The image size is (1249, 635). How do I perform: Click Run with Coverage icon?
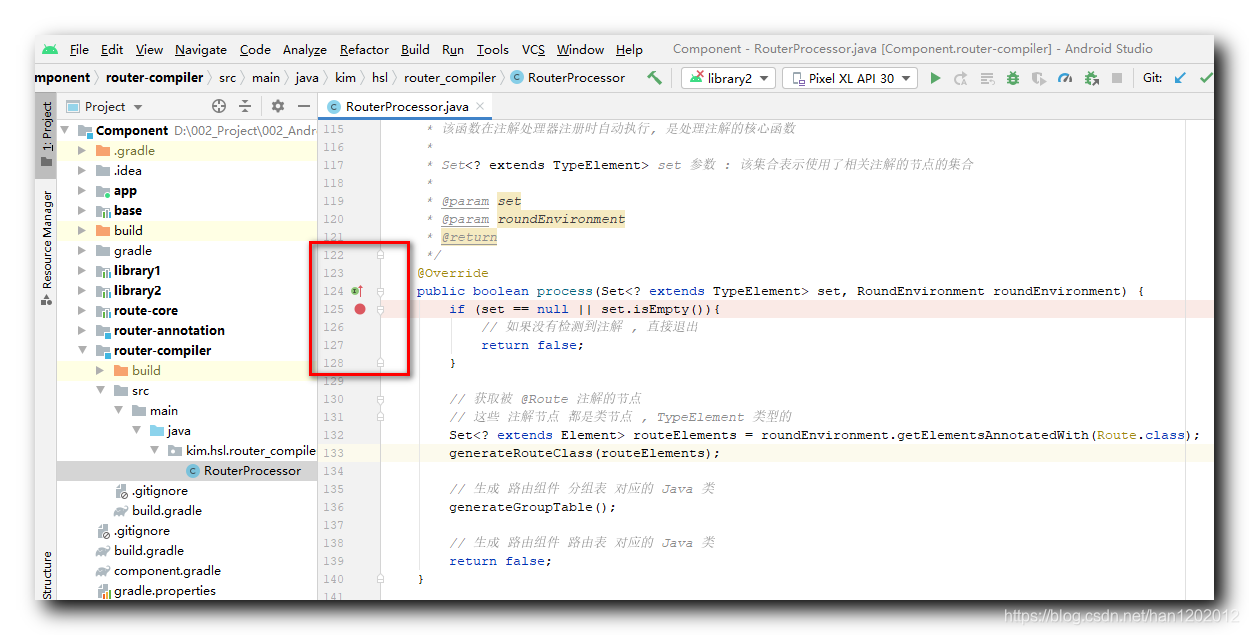click(1039, 78)
